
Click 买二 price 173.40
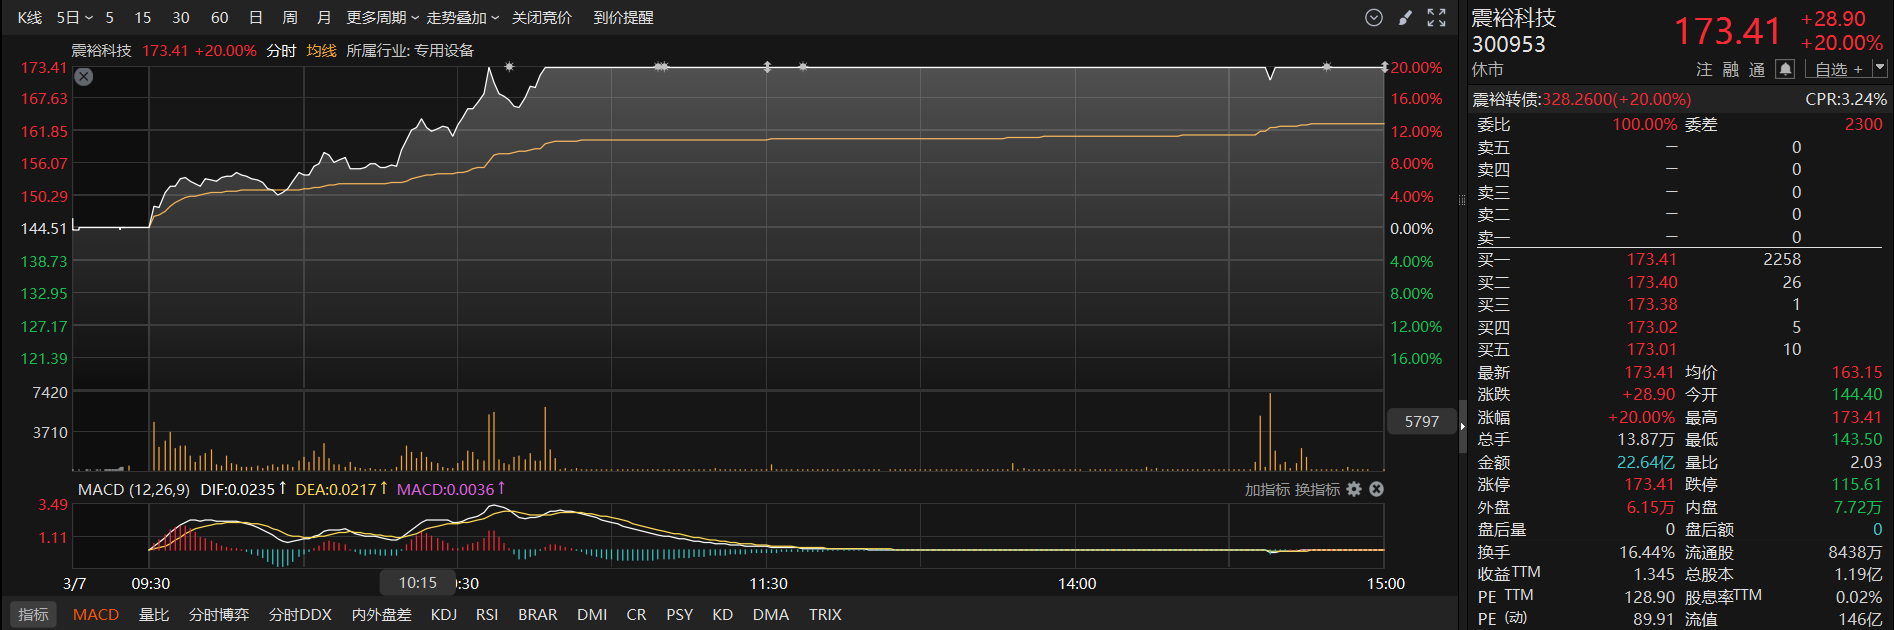pyautogui.click(x=1652, y=282)
